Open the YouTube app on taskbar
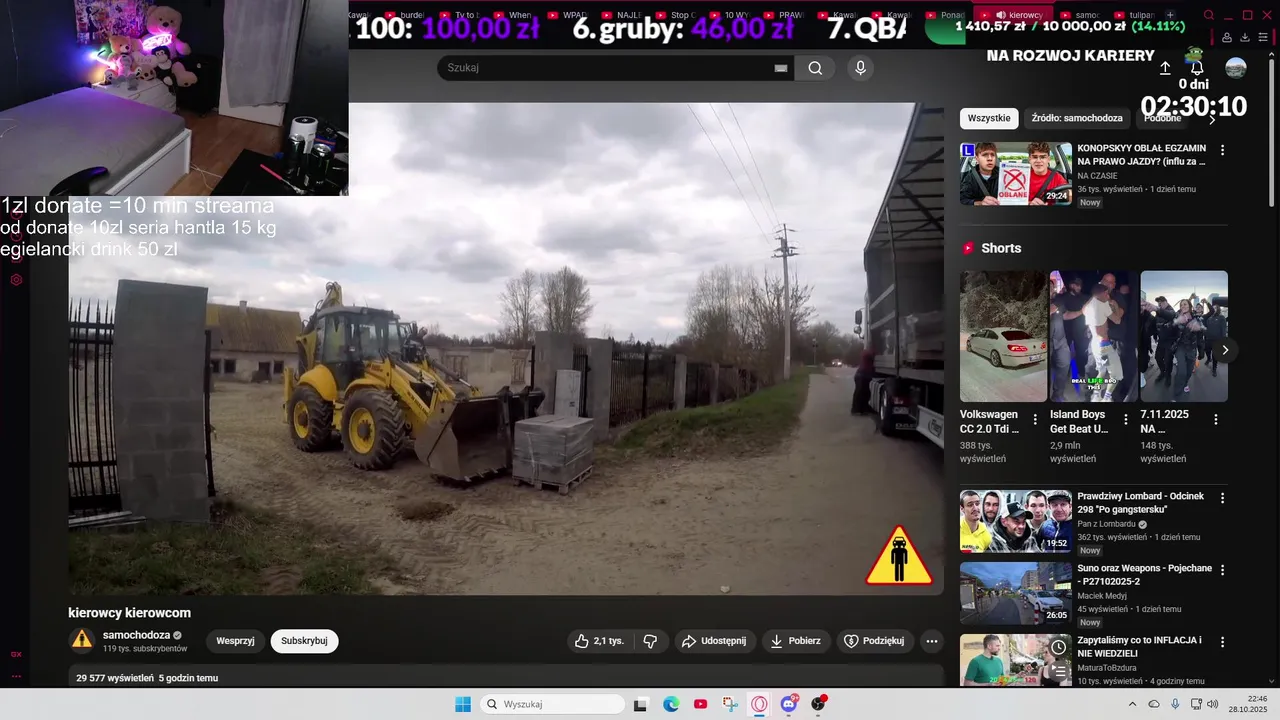 coord(700,704)
